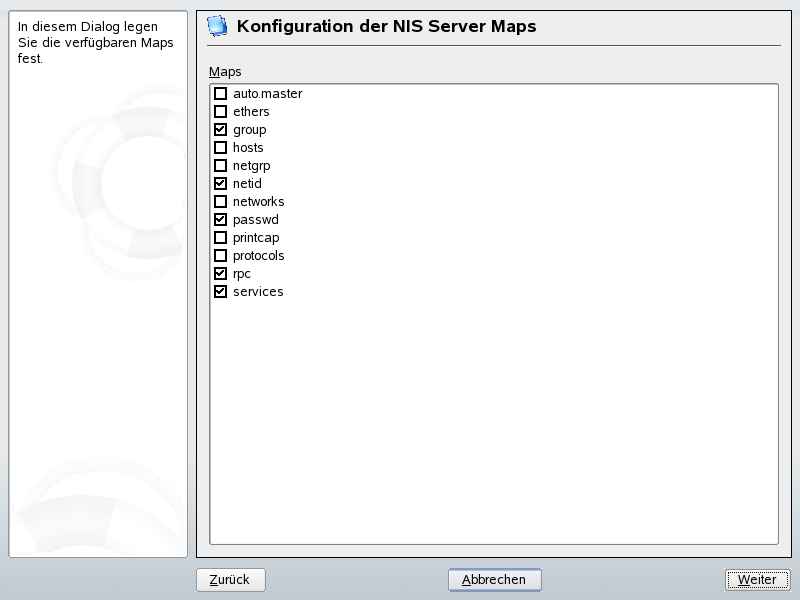Click the Maps field label
Viewport: 800px width, 600px height.
pos(224,71)
